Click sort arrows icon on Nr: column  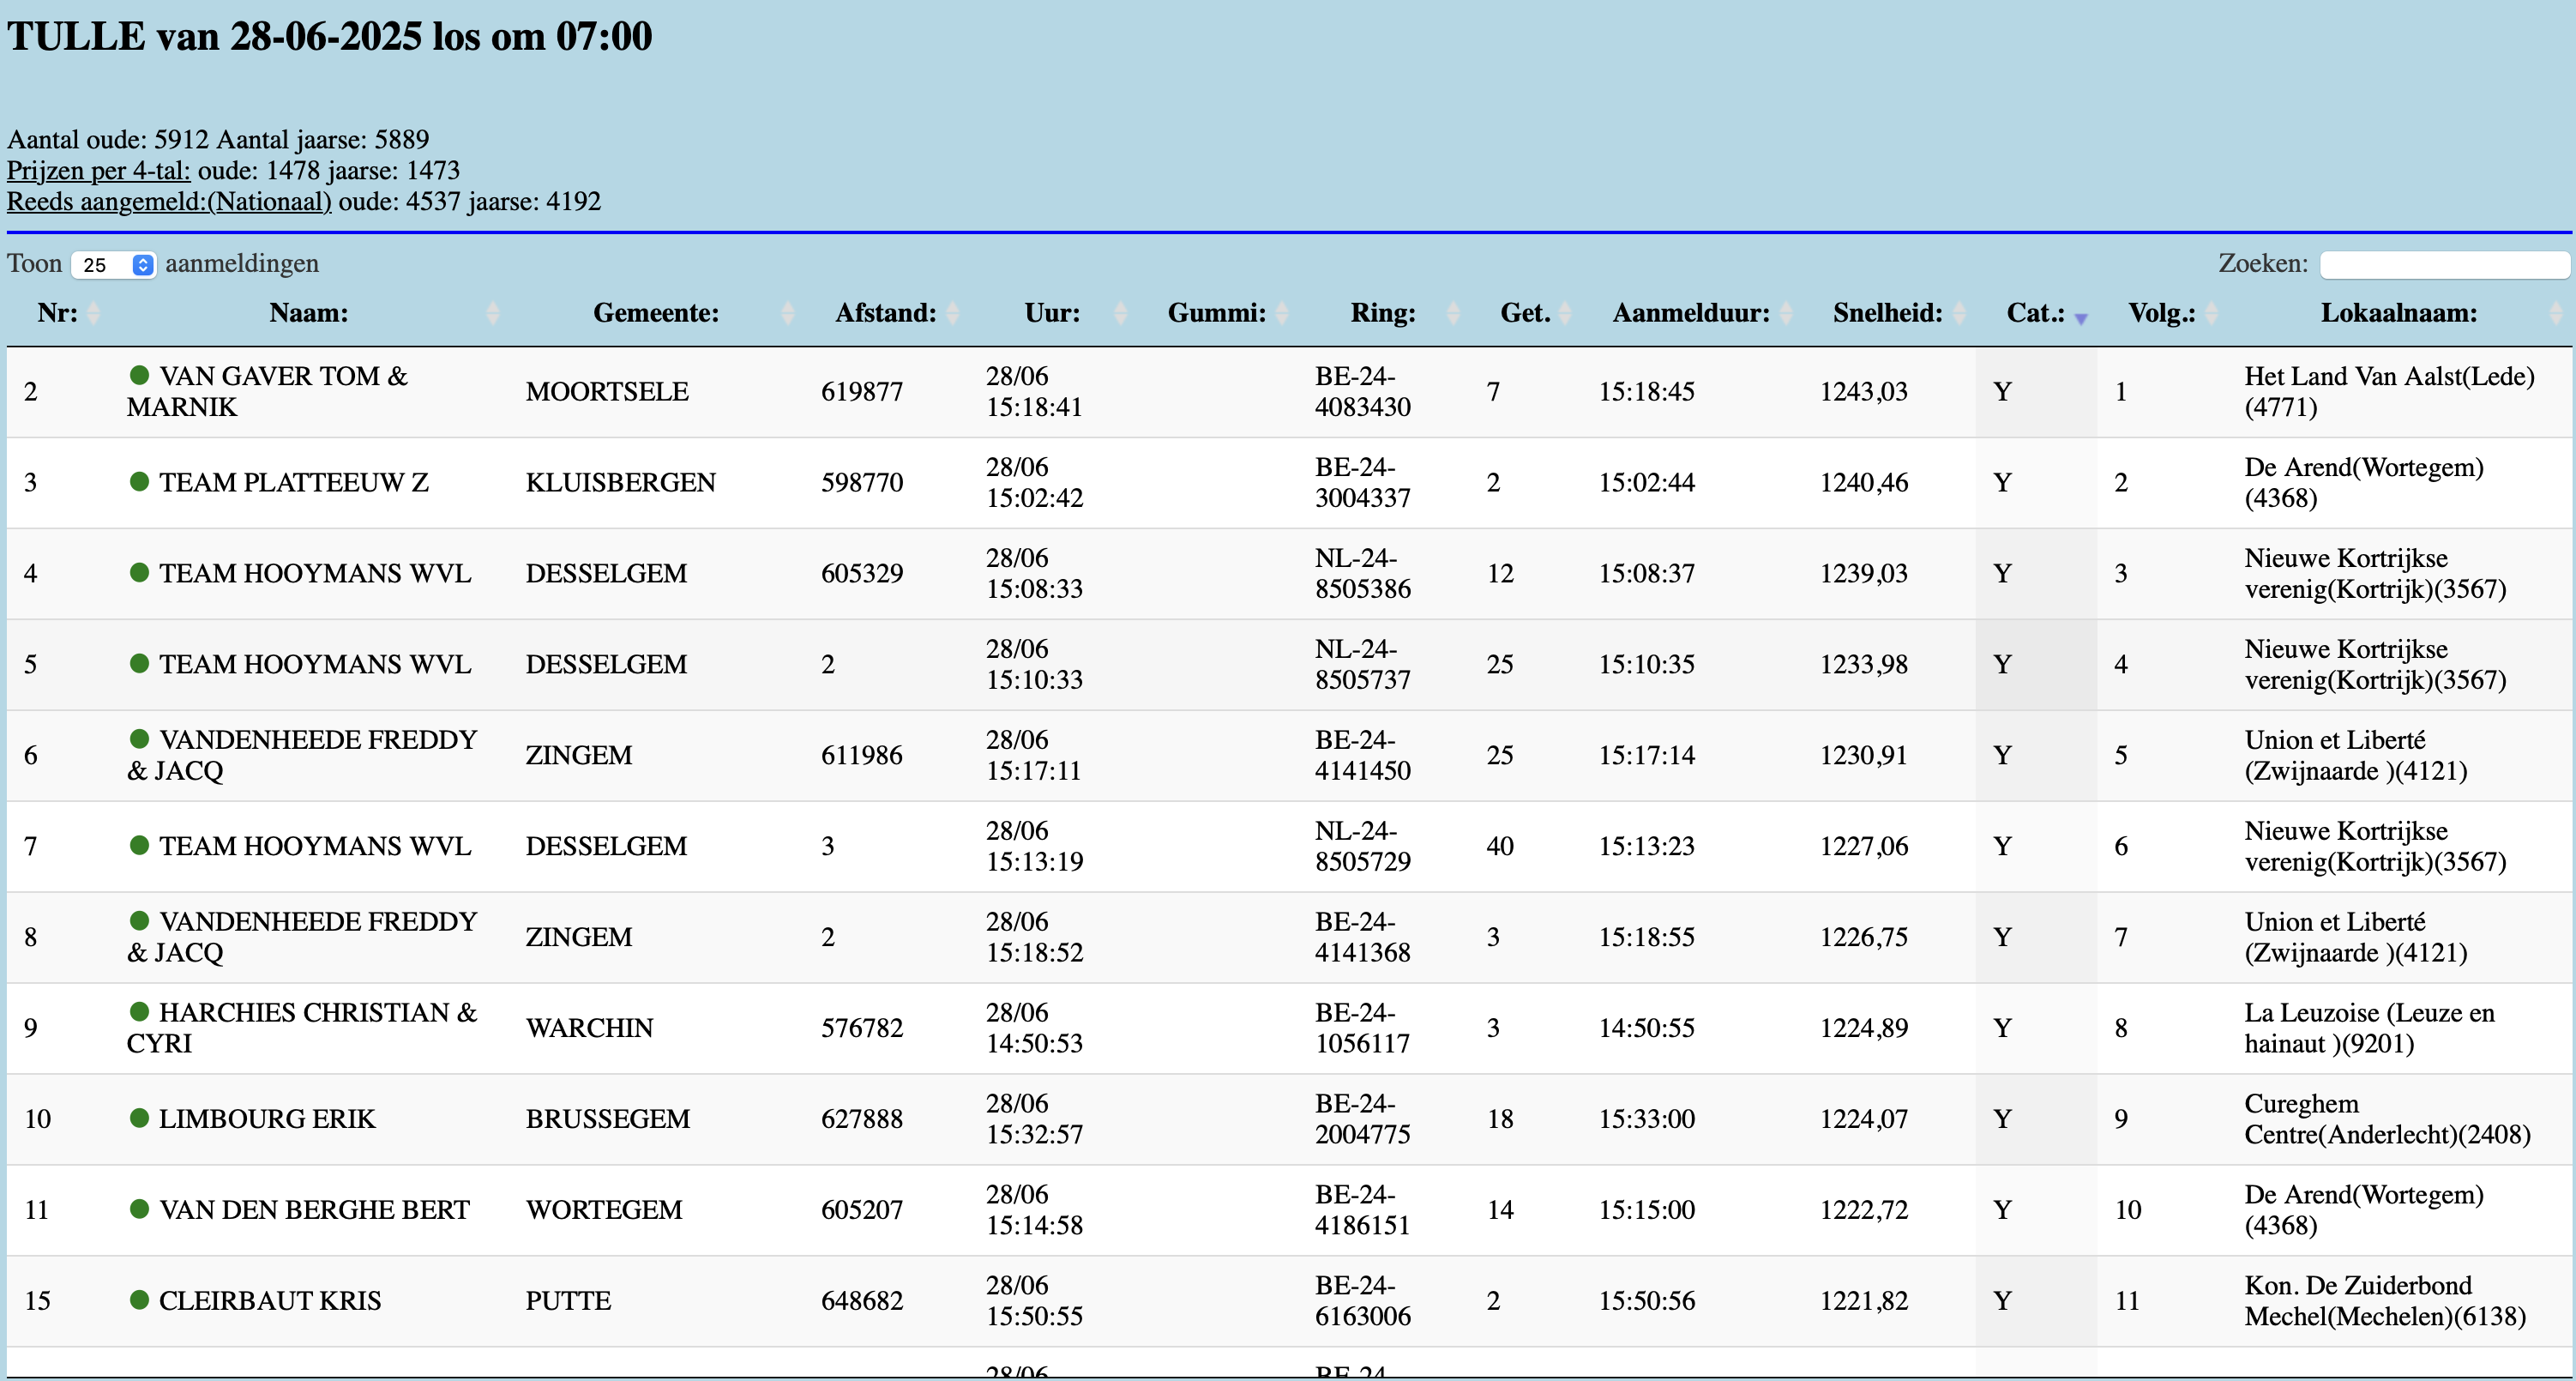pos(93,313)
